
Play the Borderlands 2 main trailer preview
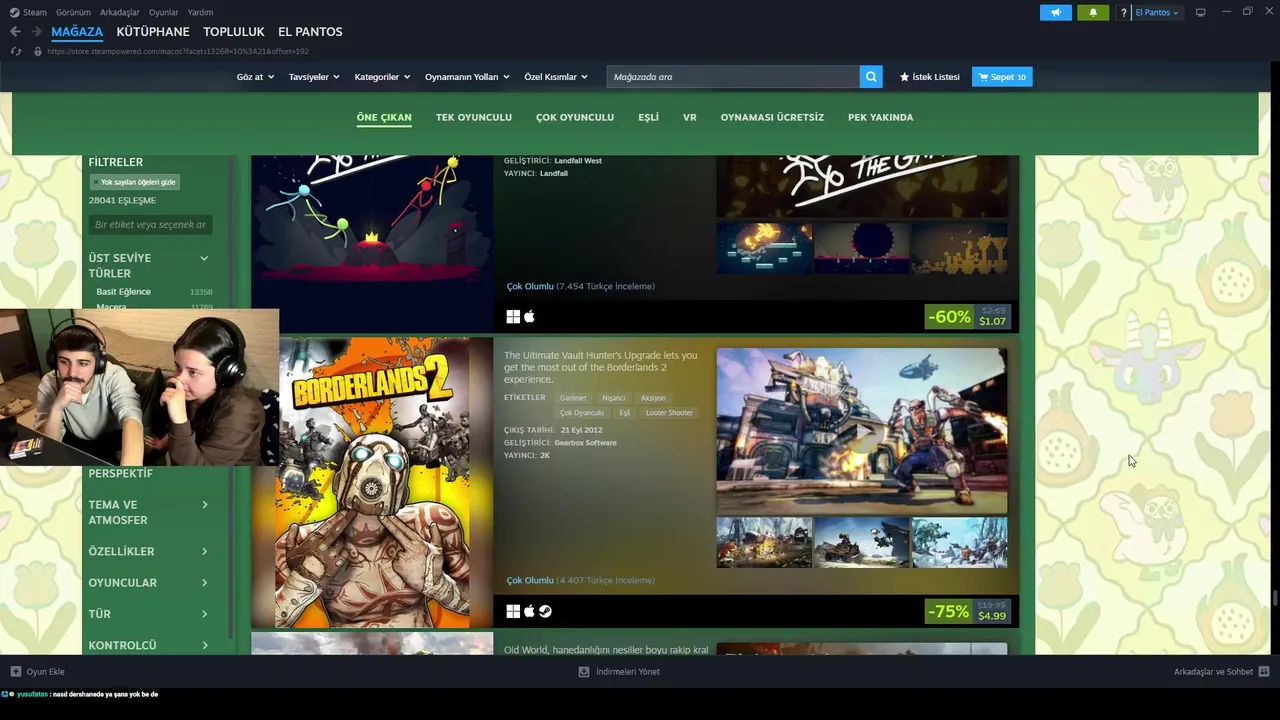862,430
